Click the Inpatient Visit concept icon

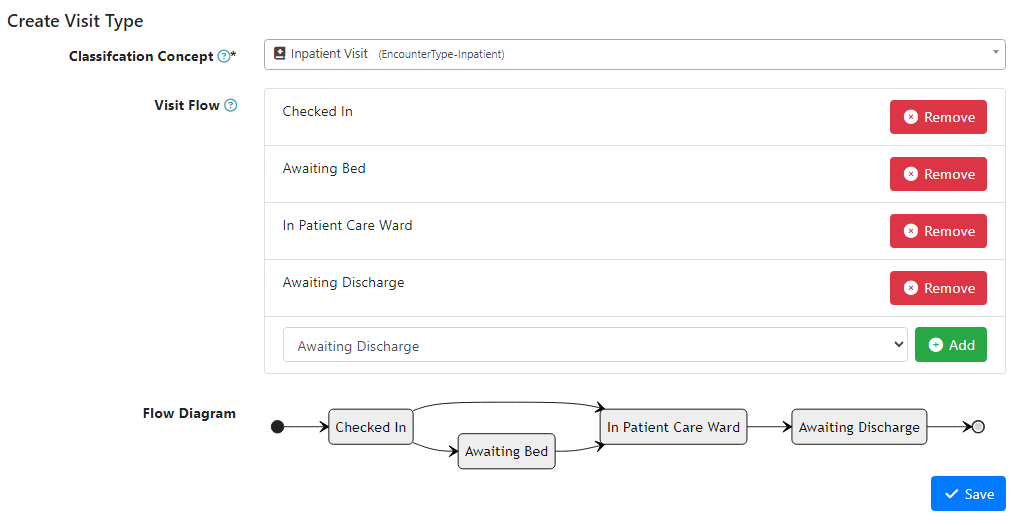coord(280,54)
